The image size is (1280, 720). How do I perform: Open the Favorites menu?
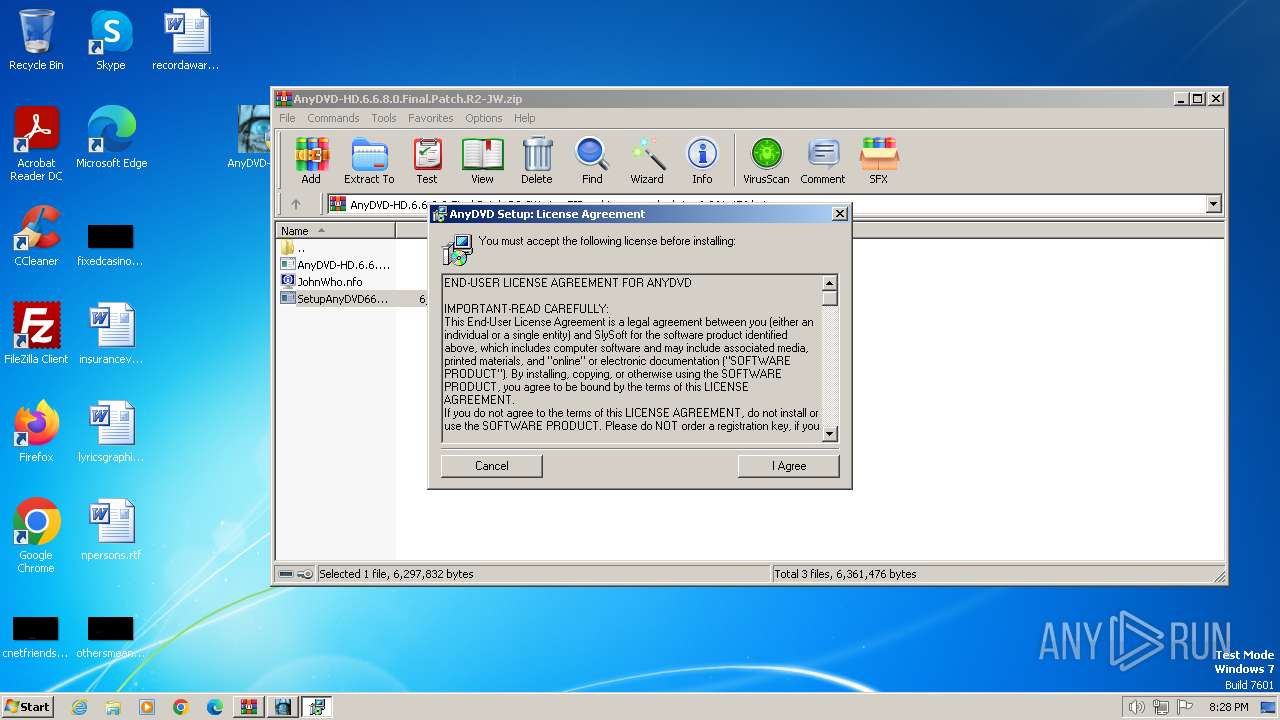430,118
